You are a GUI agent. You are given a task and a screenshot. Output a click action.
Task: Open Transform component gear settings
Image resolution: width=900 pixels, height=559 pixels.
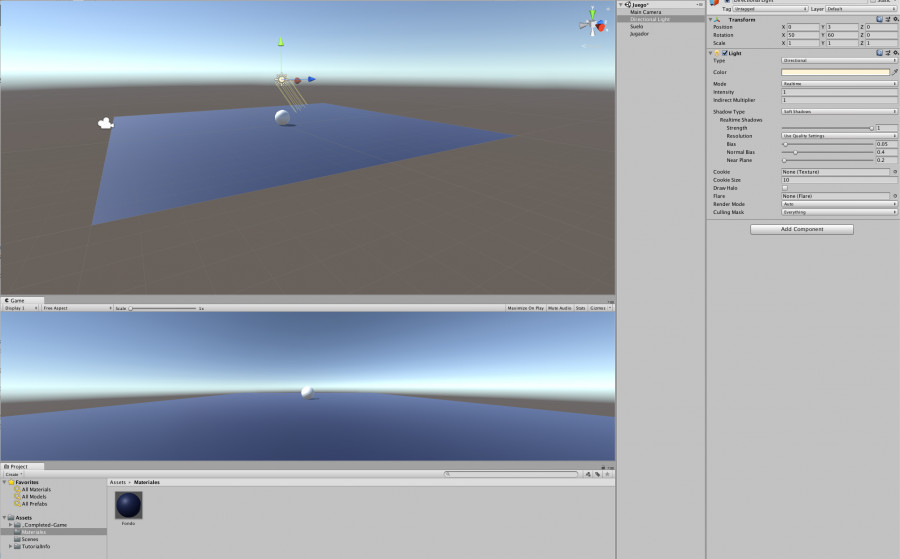895,20
